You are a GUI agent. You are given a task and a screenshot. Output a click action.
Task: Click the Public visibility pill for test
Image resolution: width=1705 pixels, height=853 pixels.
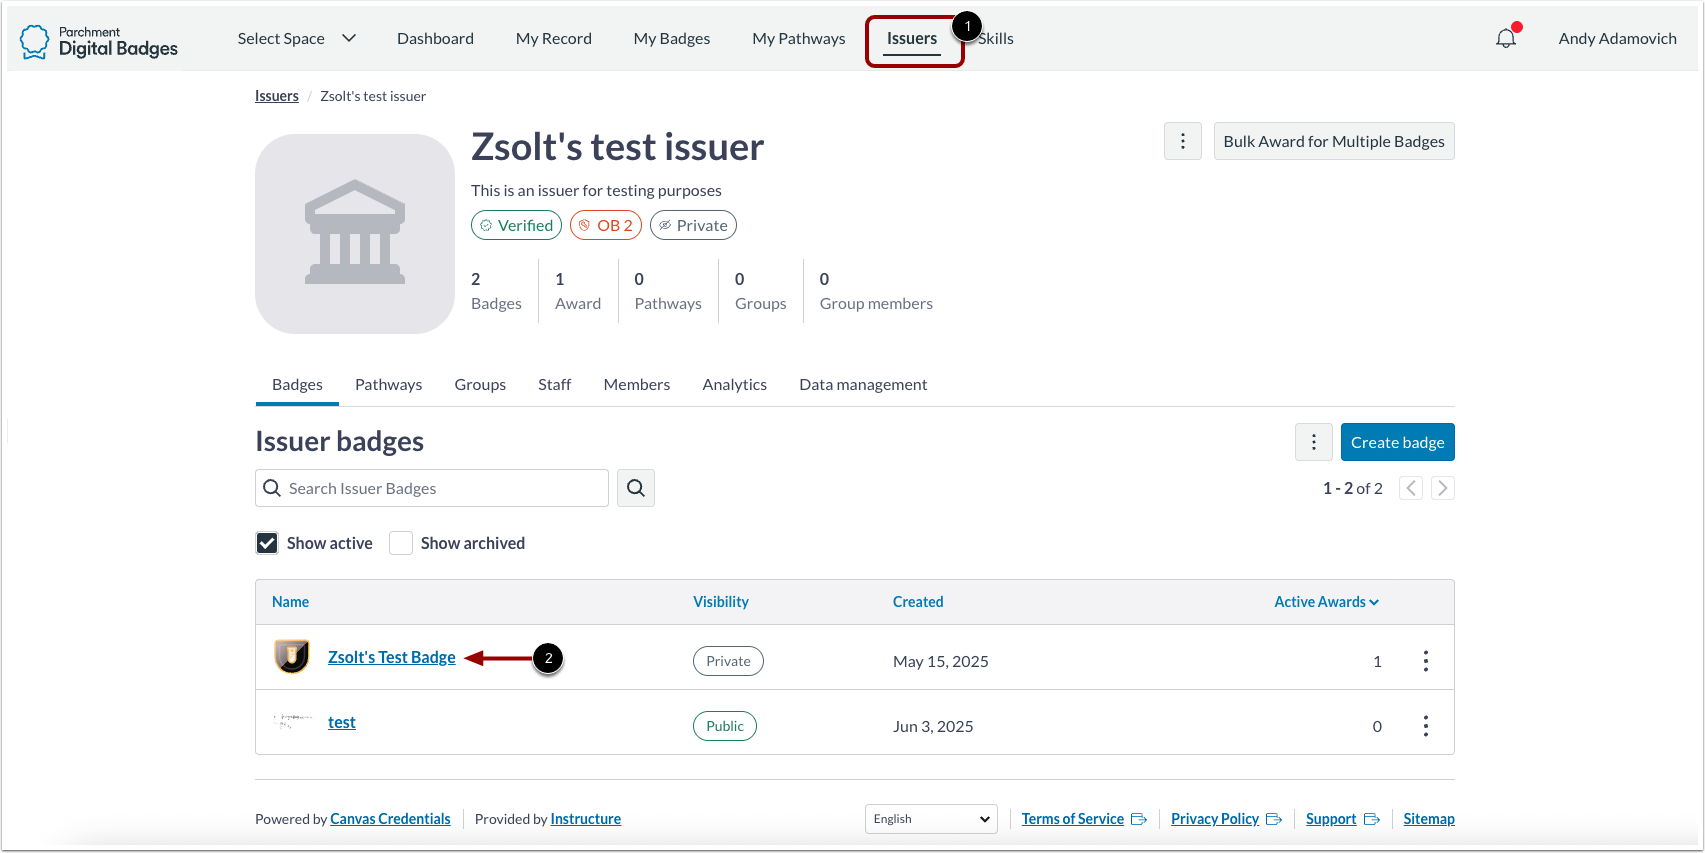coord(725,726)
